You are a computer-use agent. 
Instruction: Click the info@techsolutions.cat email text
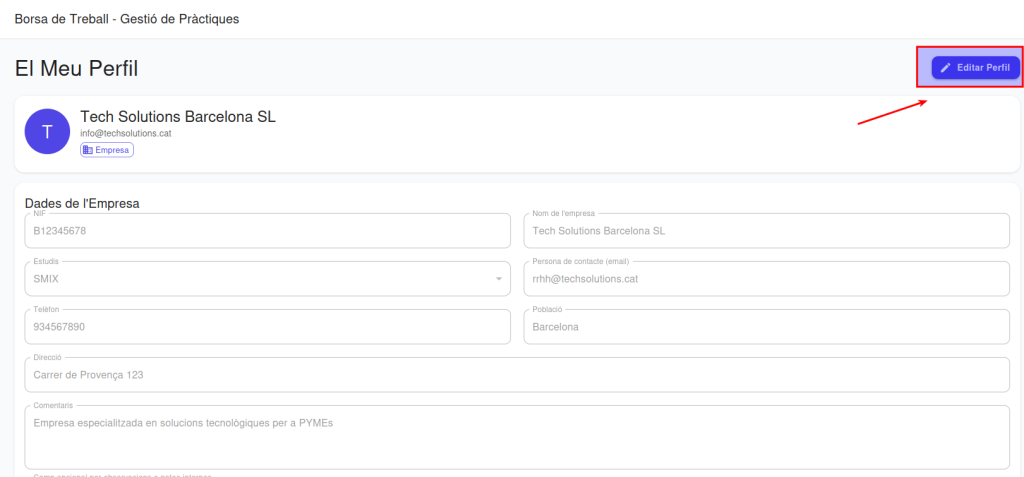126,133
